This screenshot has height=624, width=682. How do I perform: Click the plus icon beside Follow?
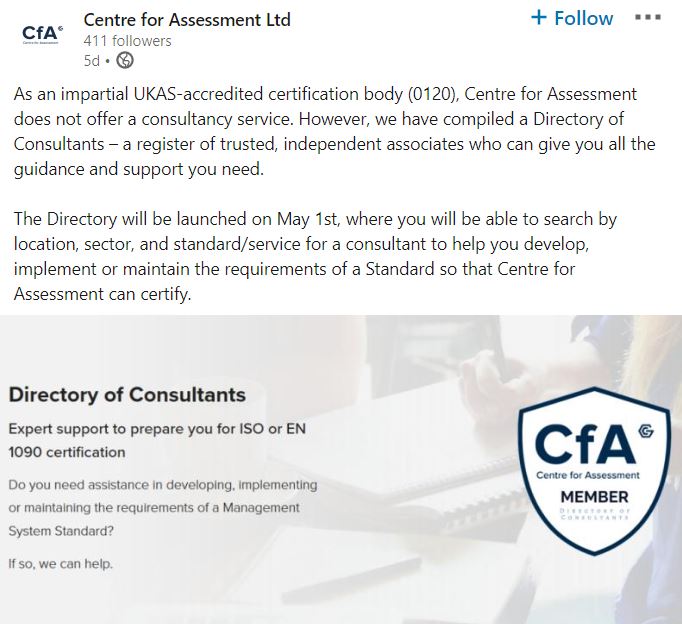[539, 18]
